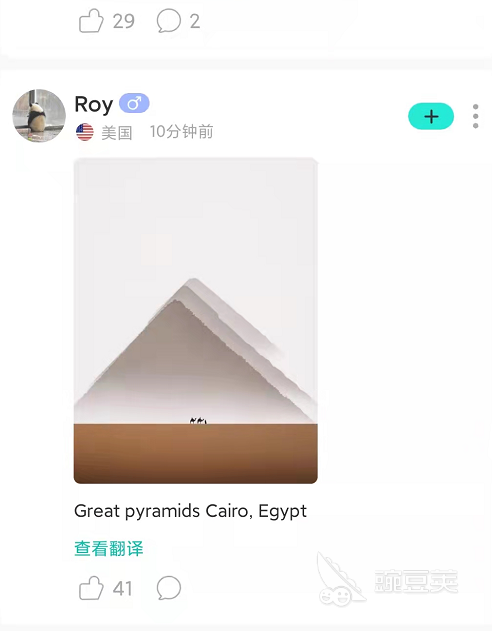Like Roy's pyramid post thumbs-up icon
This screenshot has height=631, width=492.
91,588
